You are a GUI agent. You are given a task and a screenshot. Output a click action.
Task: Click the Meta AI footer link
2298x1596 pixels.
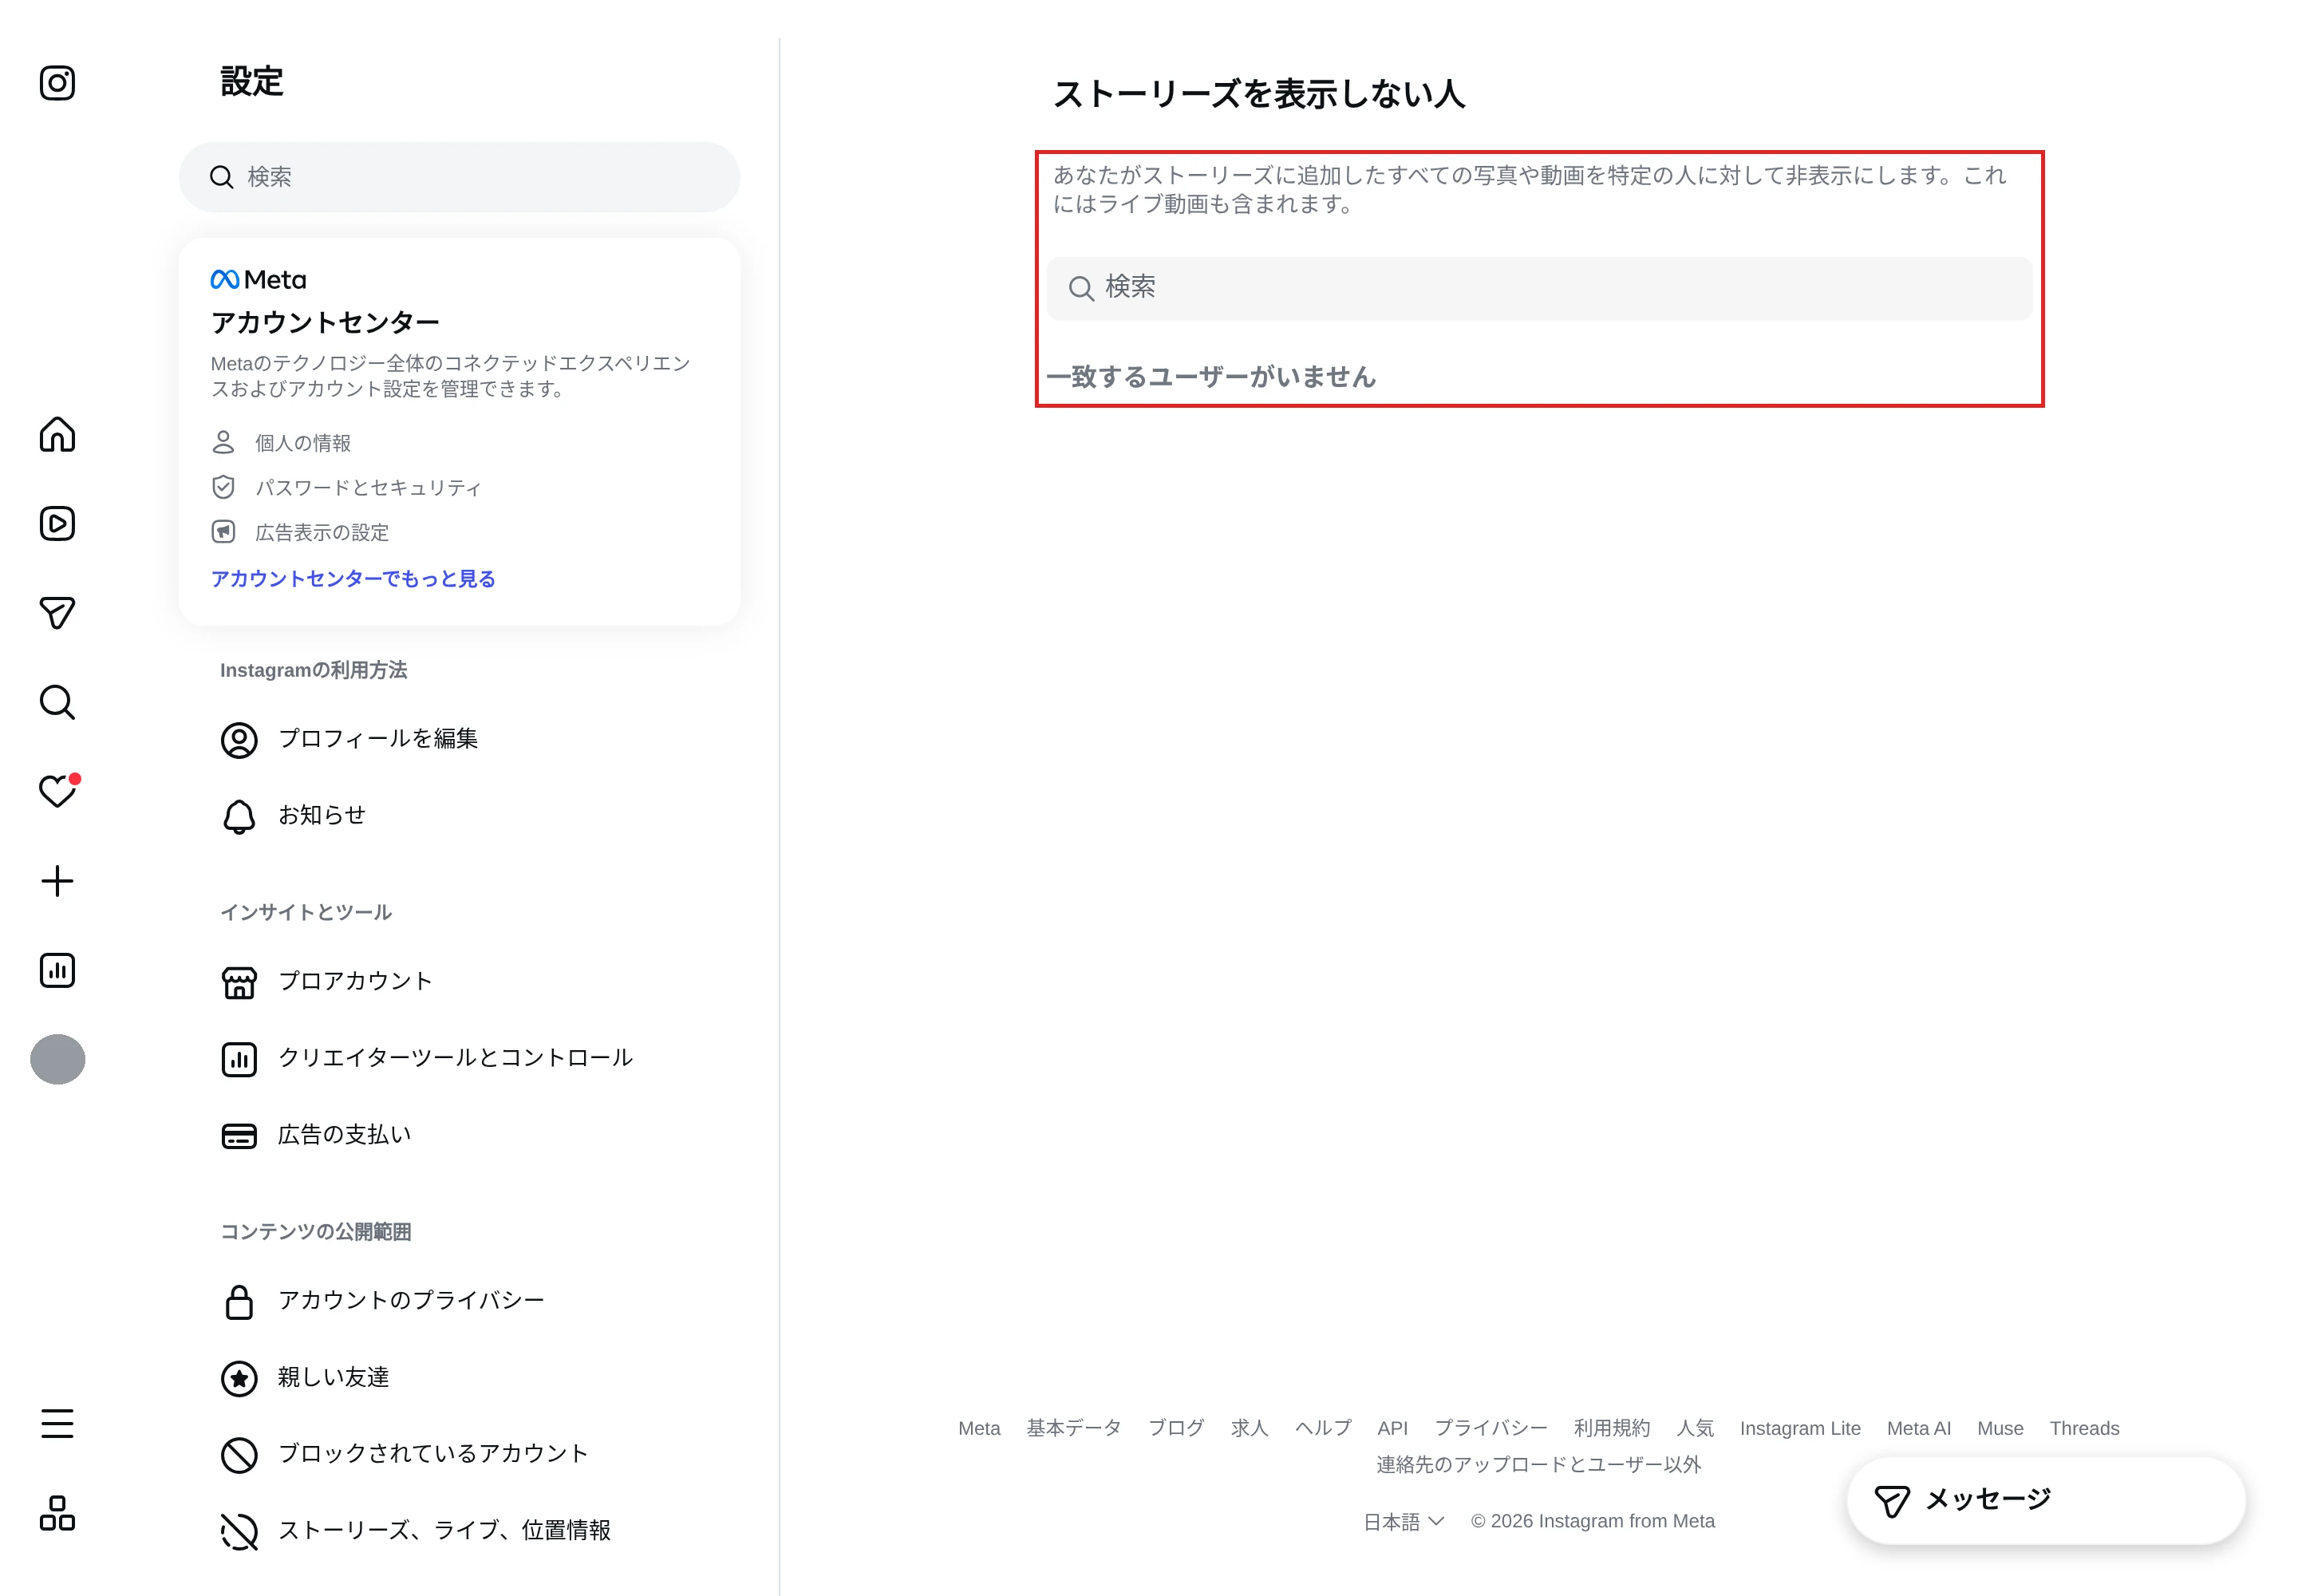[x=1918, y=1428]
